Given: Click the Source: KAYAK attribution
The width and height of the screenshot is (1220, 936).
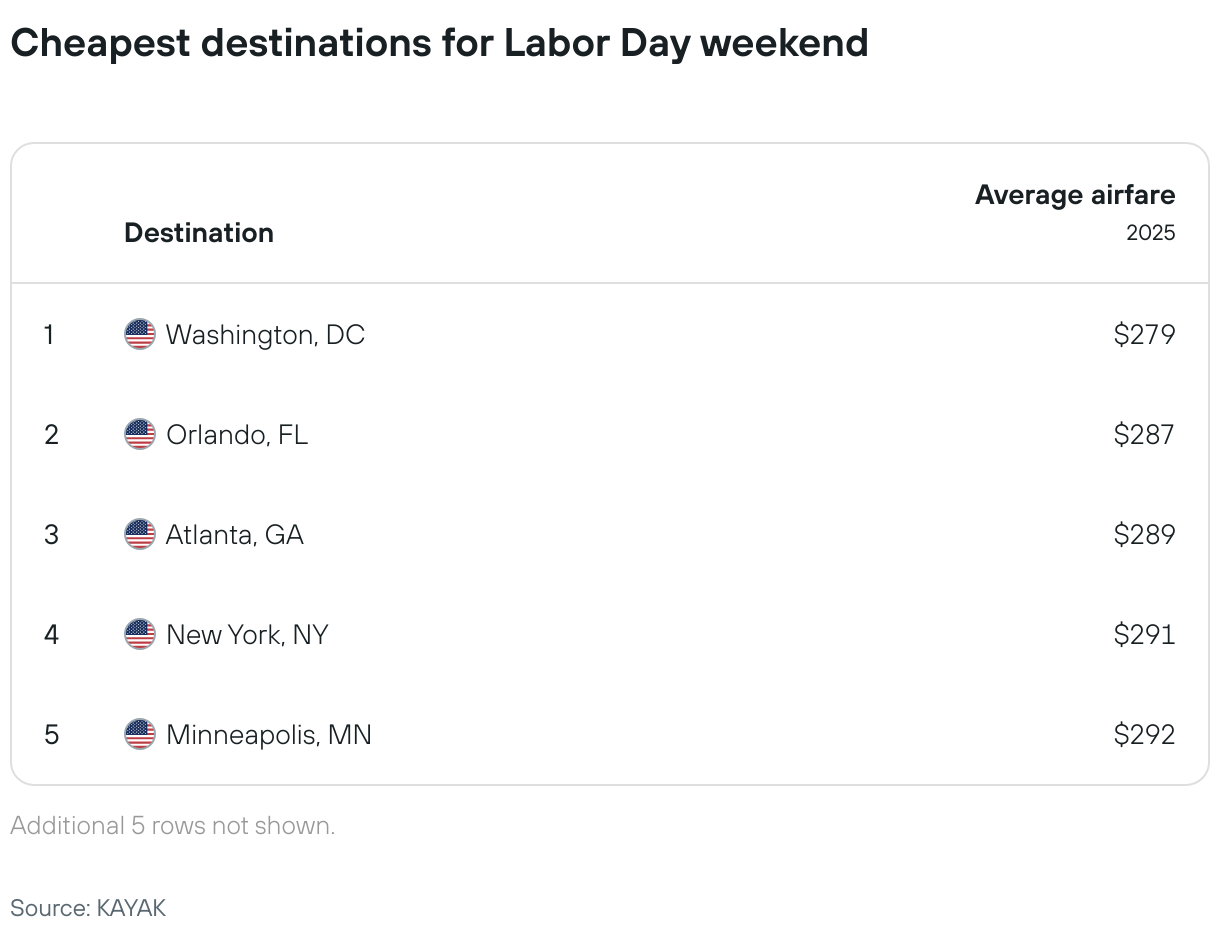Looking at the screenshot, I should point(88,908).
